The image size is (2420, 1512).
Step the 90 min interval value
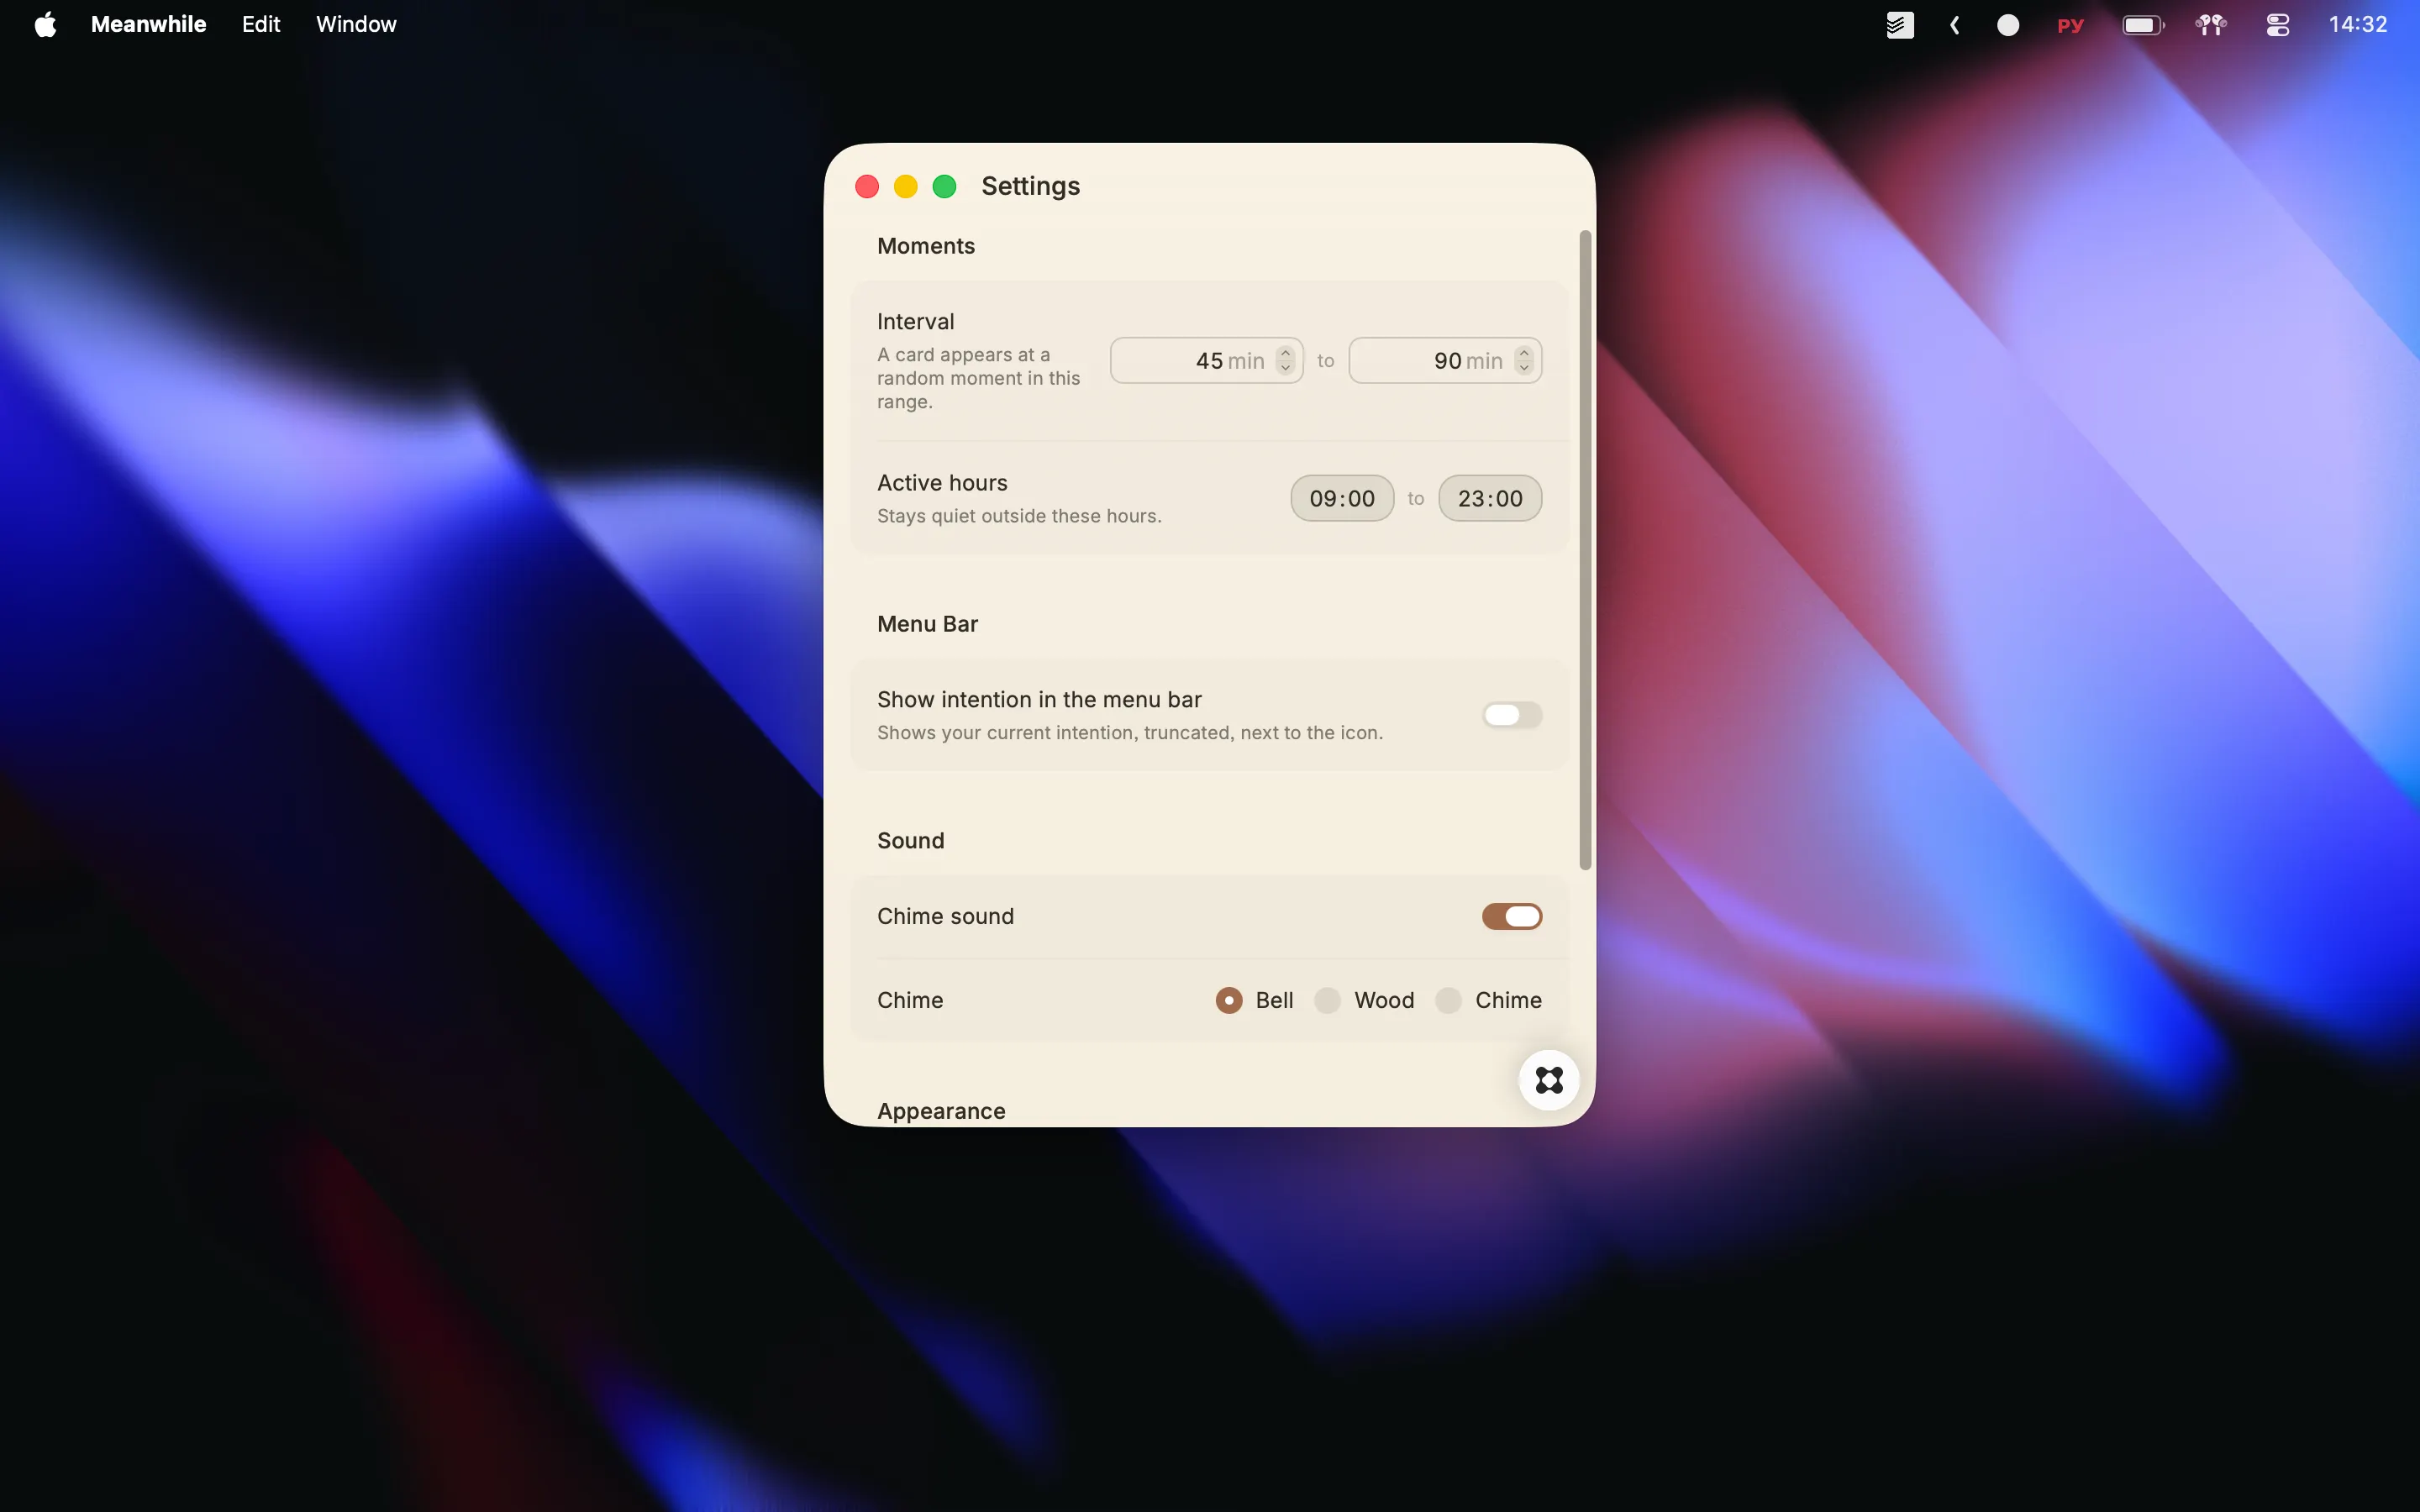1524,361
